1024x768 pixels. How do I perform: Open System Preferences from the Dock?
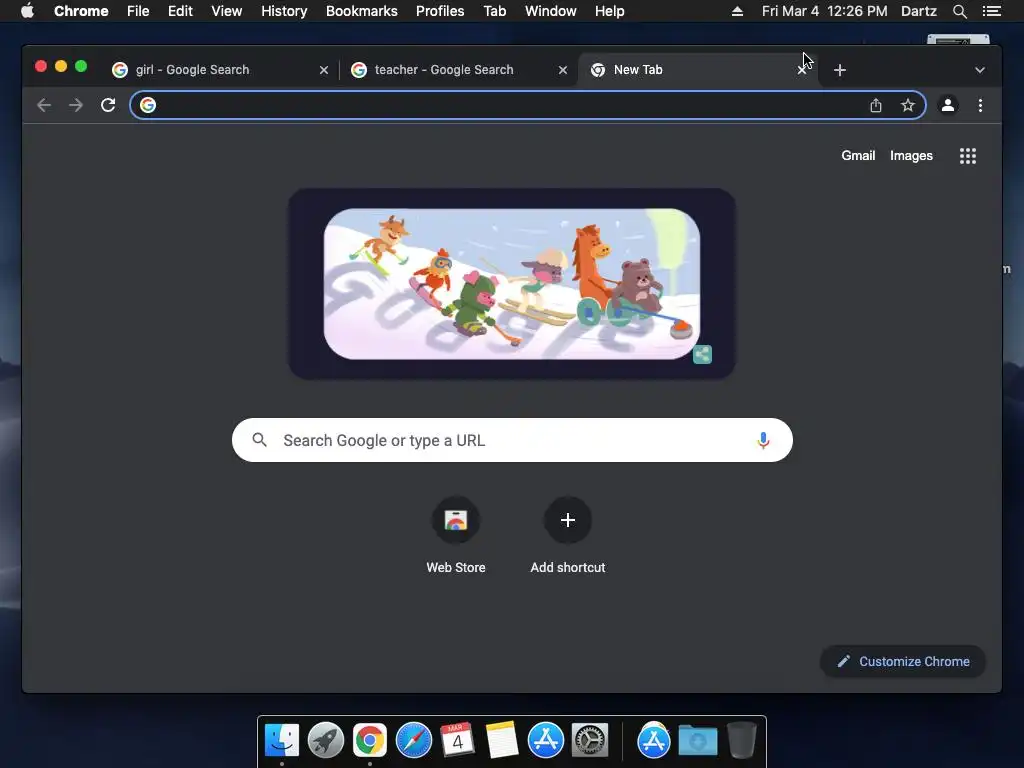(590, 741)
